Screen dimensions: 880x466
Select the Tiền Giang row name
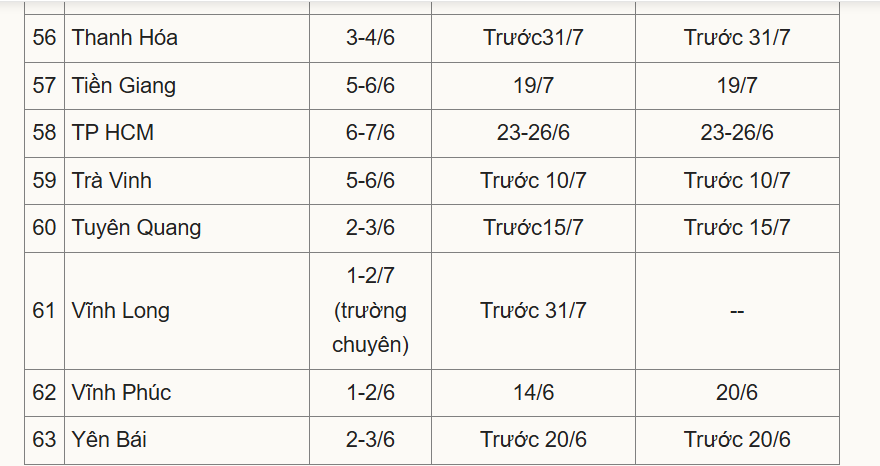point(124,85)
